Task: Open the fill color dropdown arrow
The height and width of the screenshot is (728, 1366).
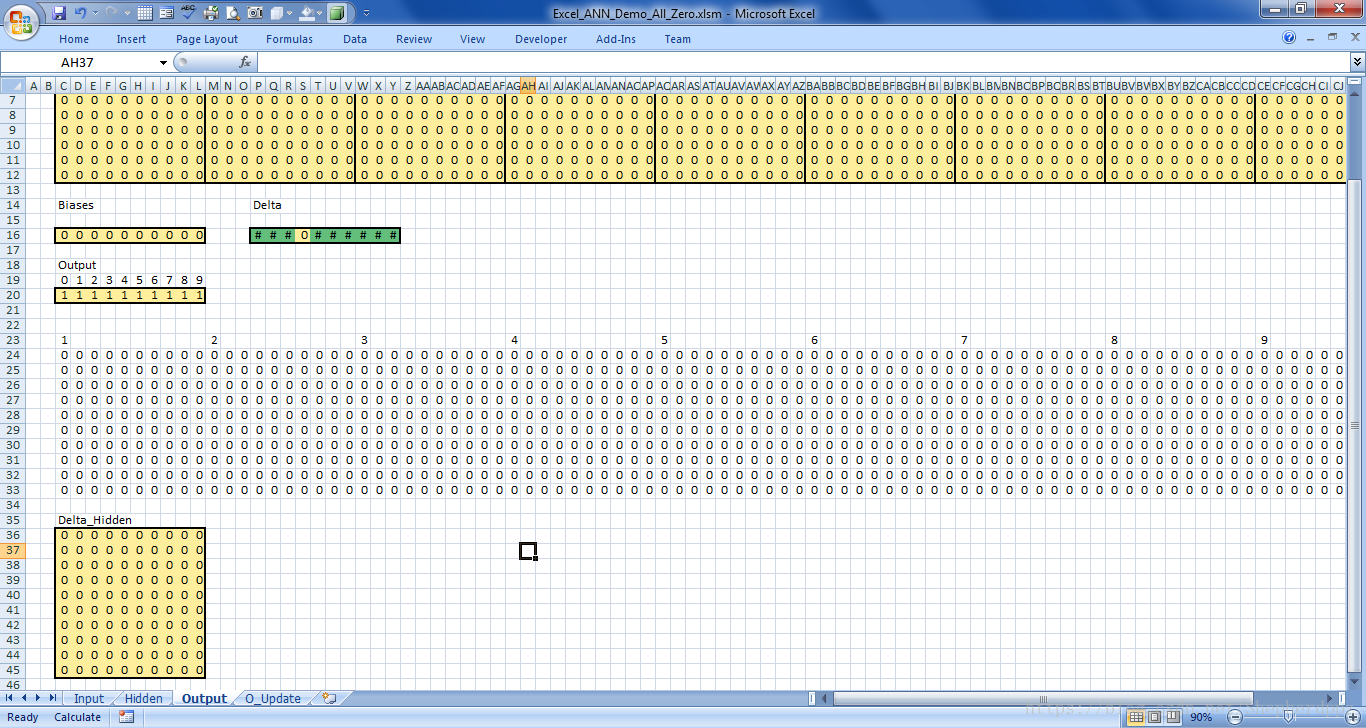Action: click(x=321, y=13)
